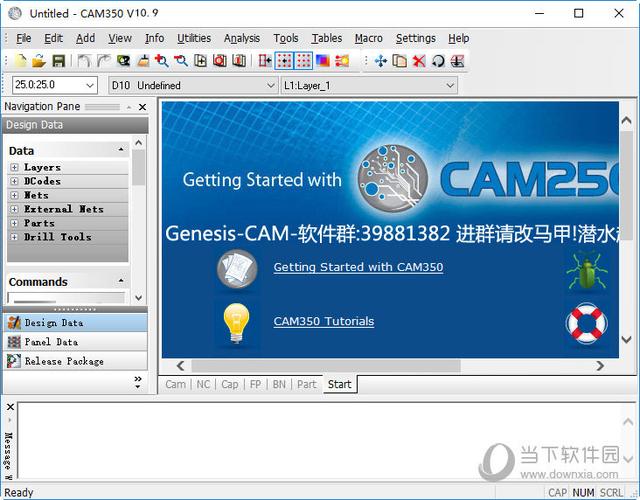The image size is (640, 500).
Task: Select the Release Package pane button
Action: coord(76,361)
